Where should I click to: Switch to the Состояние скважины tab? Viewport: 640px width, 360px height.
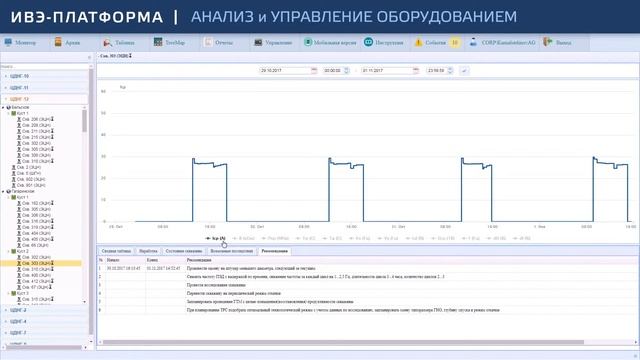[184, 251]
